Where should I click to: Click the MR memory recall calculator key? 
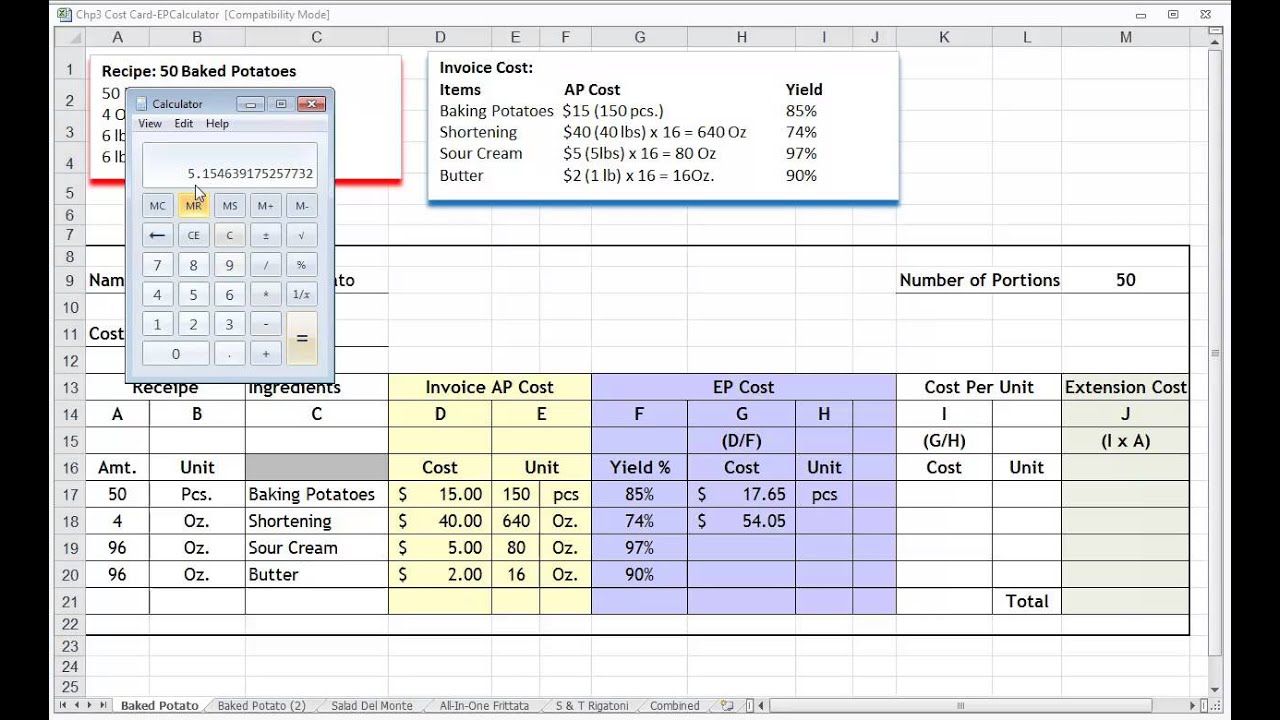[x=193, y=206]
